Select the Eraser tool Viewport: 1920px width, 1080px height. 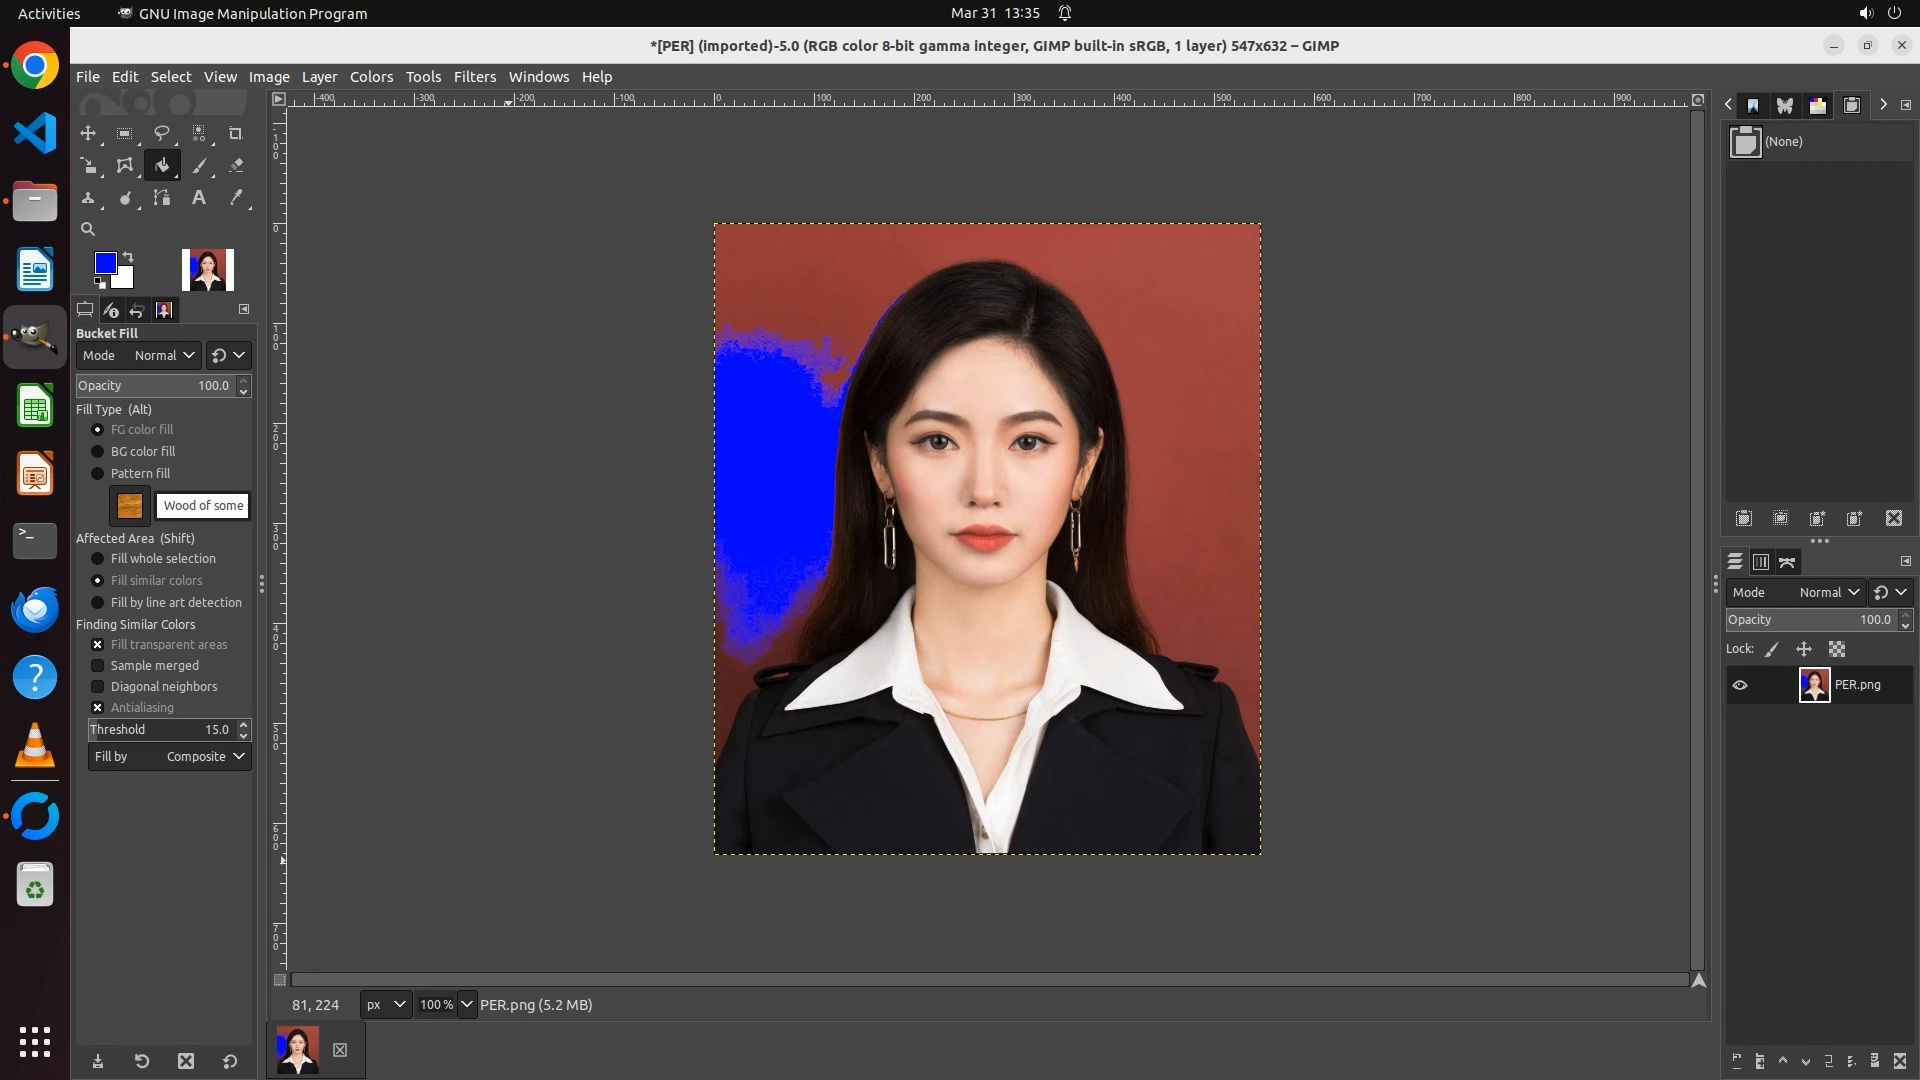pyautogui.click(x=236, y=166)
